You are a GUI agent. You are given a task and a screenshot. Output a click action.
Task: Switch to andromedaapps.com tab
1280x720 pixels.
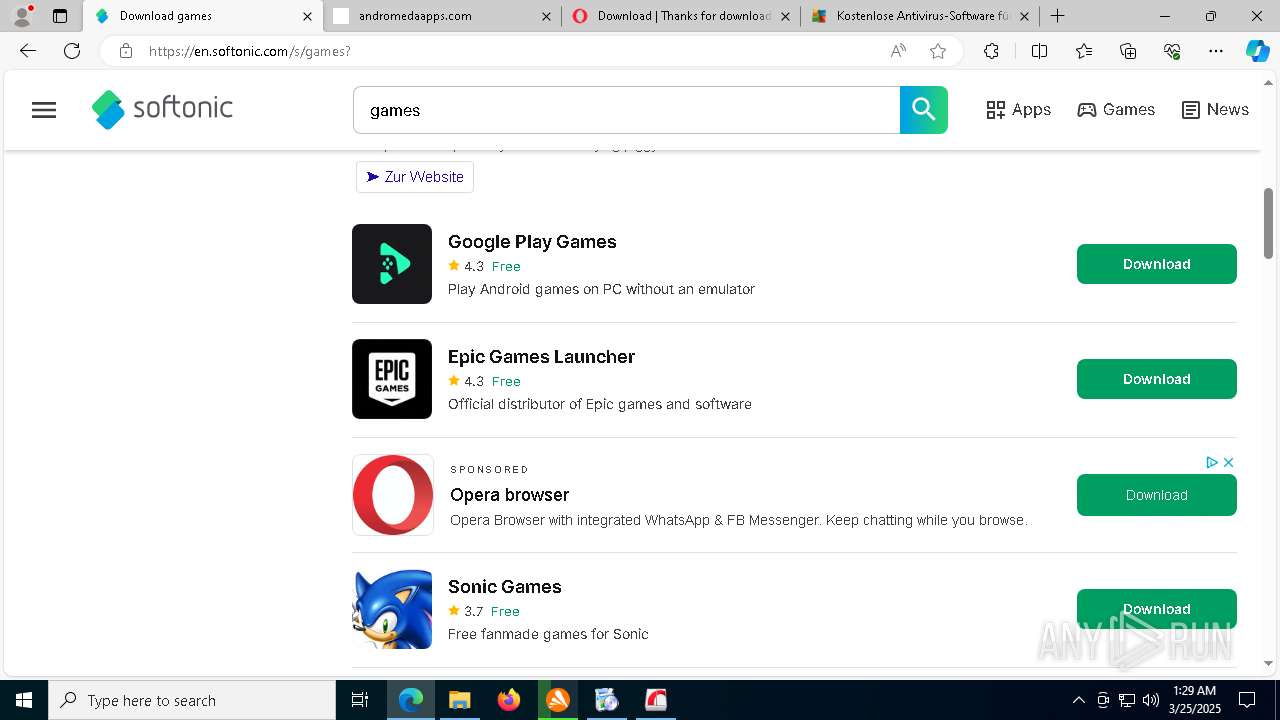point(441,16)
